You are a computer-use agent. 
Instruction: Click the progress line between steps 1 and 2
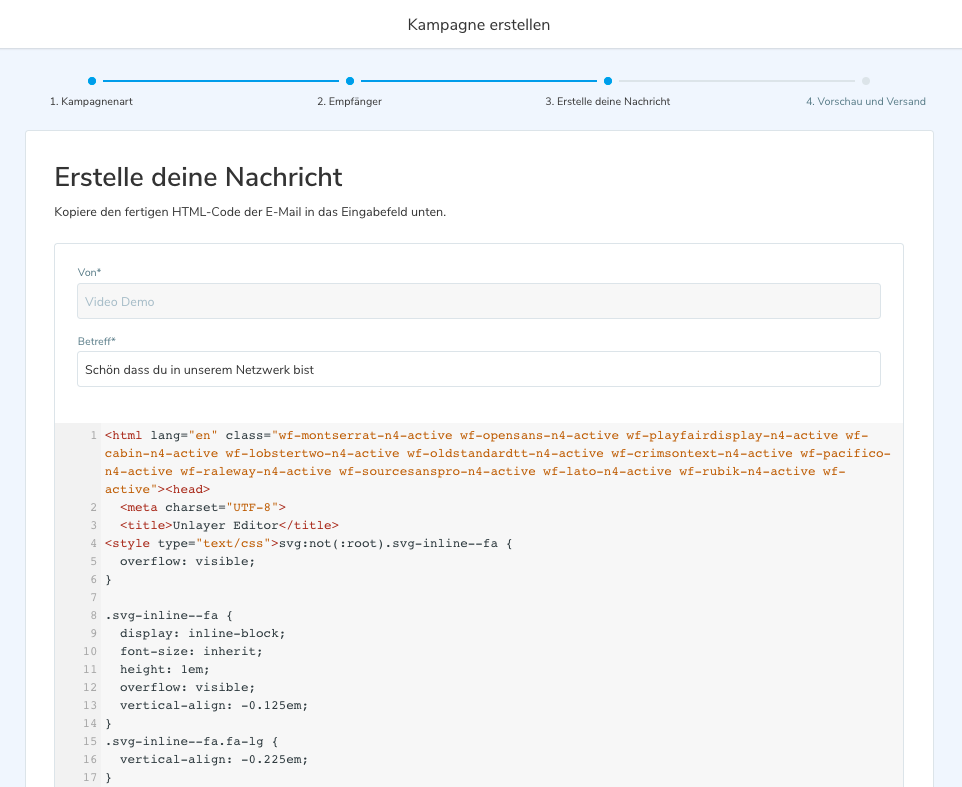pyautogui.click(x=220, y=81)
